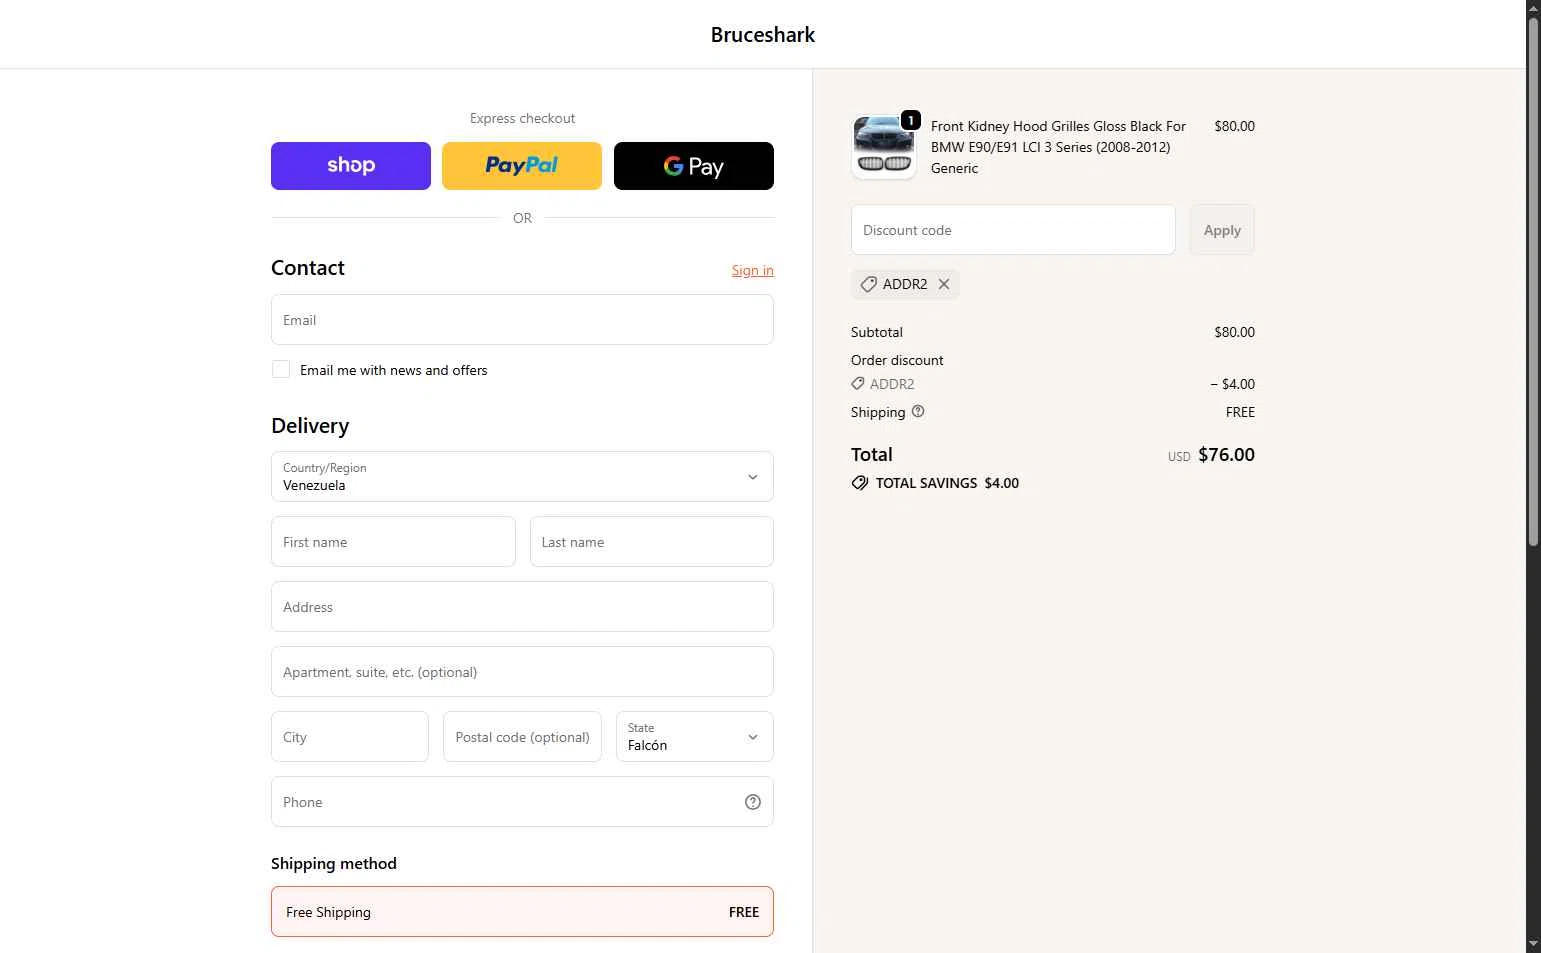Focus the First name field
This screenshot has height=953, width=1541.
coord(393,542)
